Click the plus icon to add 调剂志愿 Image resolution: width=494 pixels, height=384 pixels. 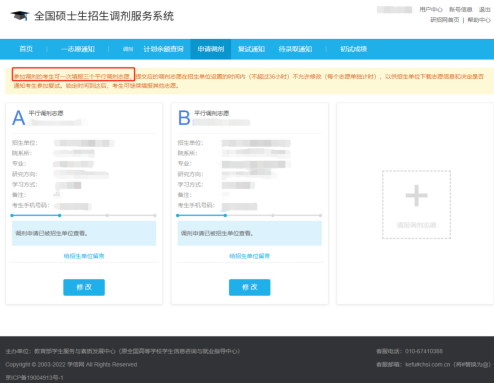click(416, 195)
